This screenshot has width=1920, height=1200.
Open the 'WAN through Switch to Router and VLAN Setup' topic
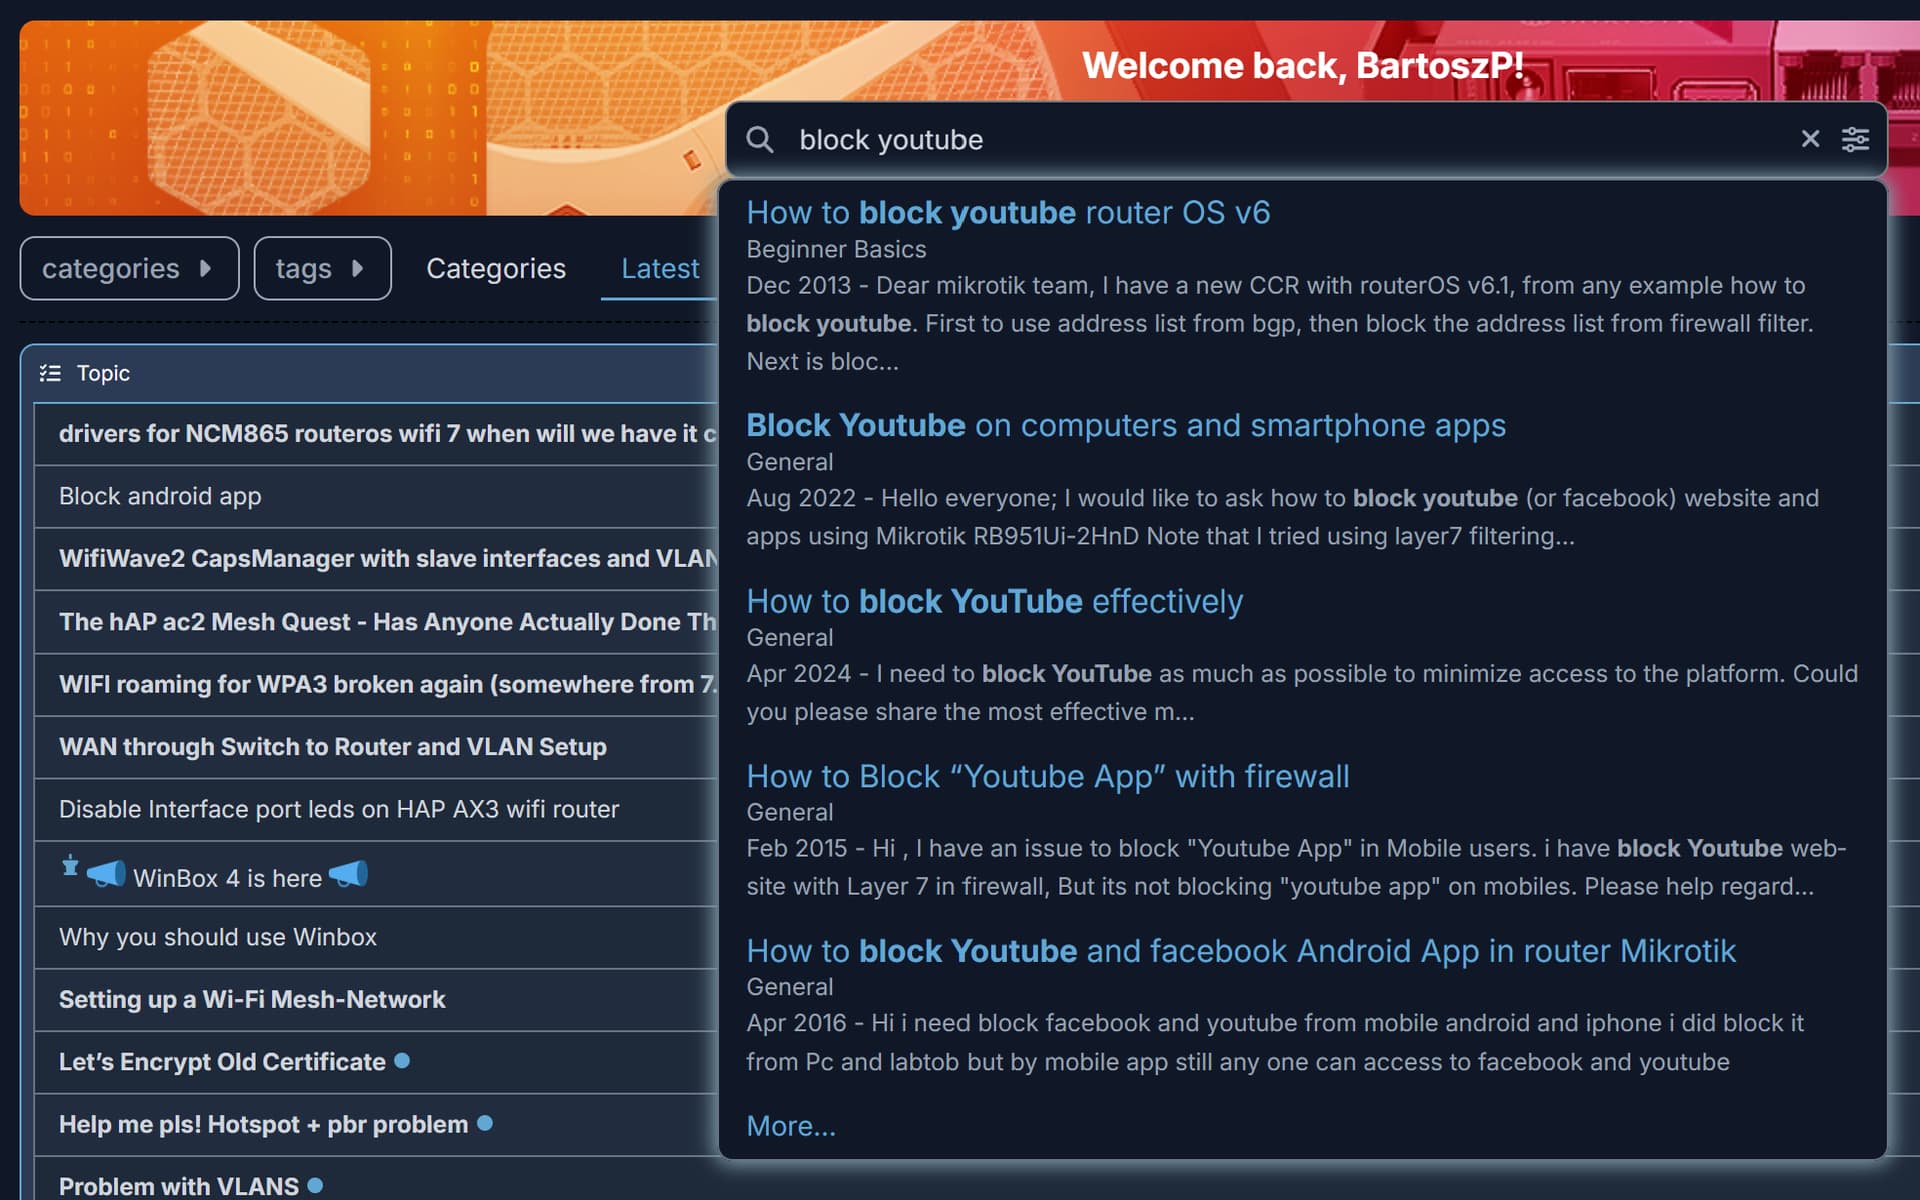[x=332, y=747]
